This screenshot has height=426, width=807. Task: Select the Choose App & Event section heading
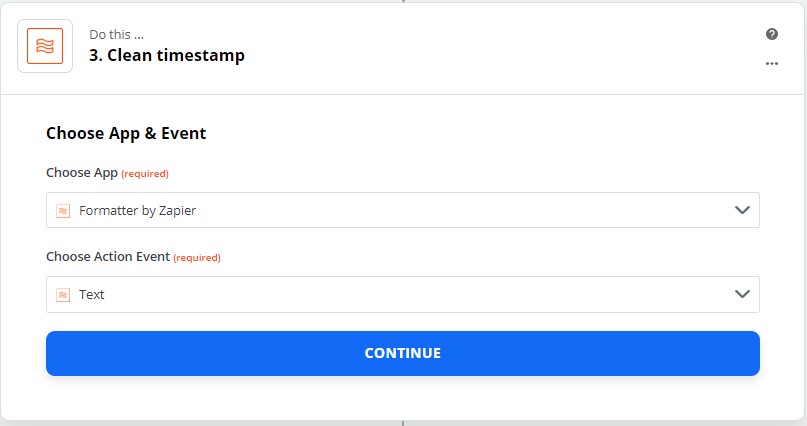[126, 133]
